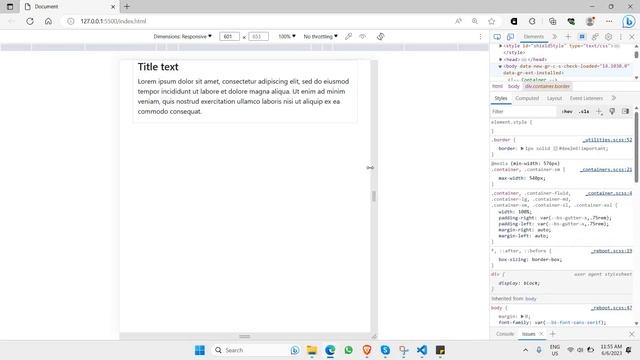The height and width of the screenshot is (360, 640).
Task: Close the DevTools drawer
Action: pos(632,334)
